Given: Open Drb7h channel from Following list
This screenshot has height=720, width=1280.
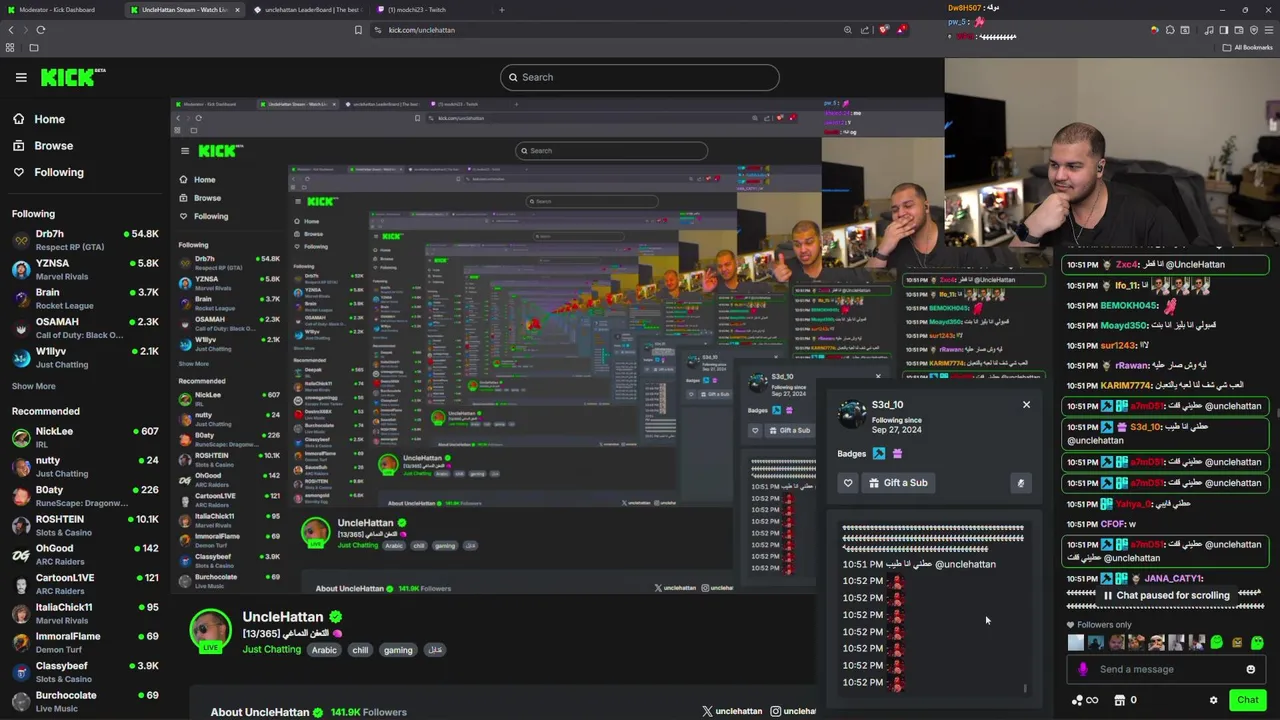Looking at the screenshot, I should 85,239.
